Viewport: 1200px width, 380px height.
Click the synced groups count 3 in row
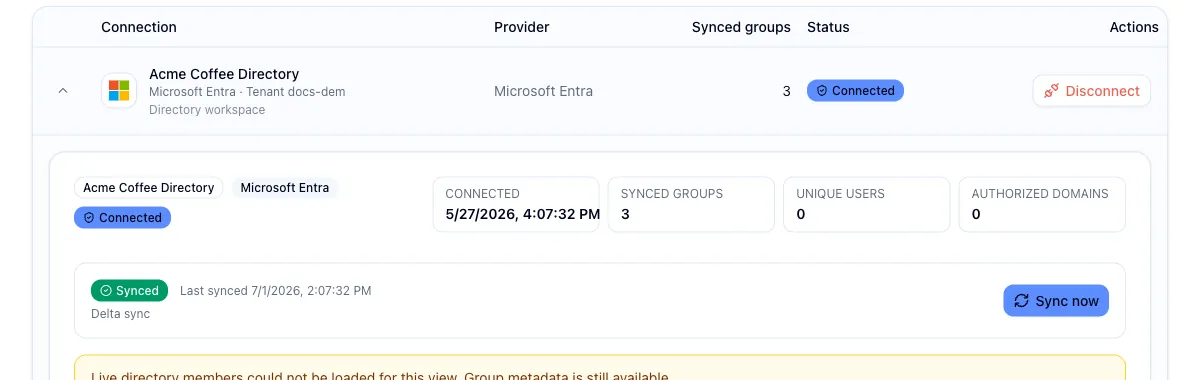click(786, 91)
